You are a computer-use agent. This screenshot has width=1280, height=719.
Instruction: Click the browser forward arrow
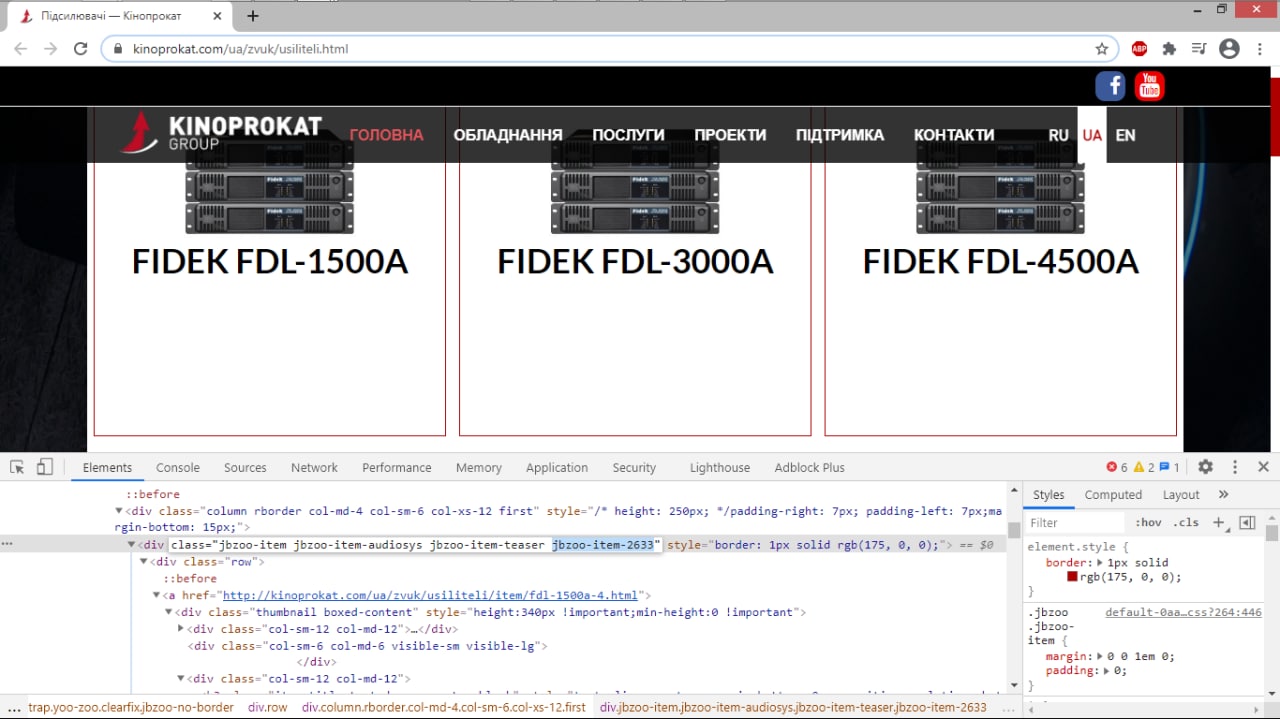[51, 48]
